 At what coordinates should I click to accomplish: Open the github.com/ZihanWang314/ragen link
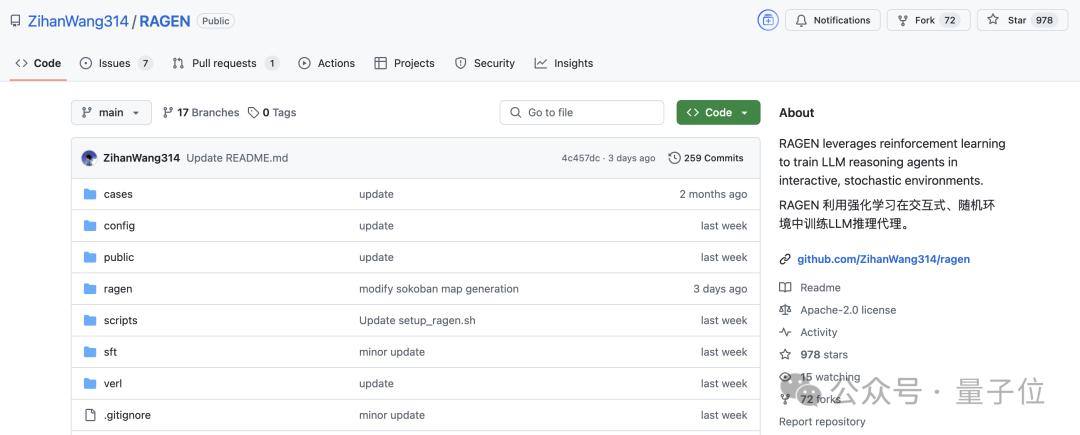point(883,259)
